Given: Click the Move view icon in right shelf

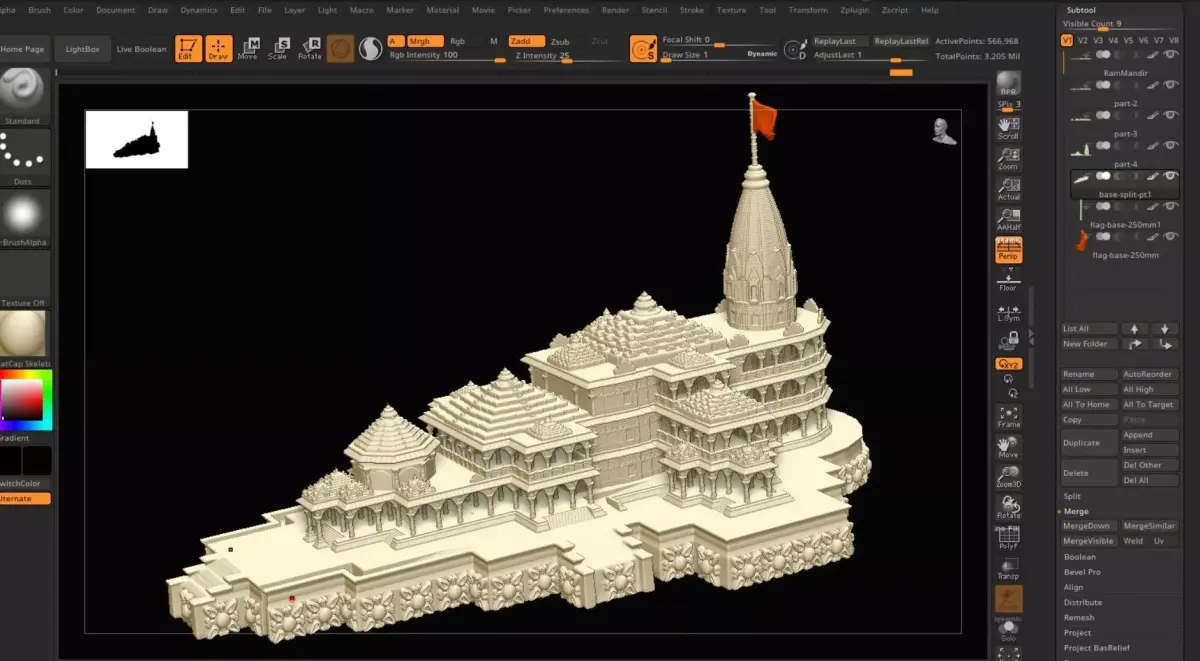Looking at the screenshot, I should point(1009,447).
